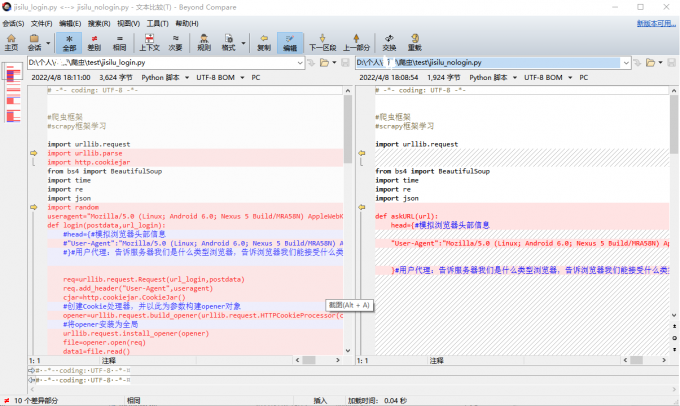Click right pane copy-left arrow near urllib.request
The height and width of the screenshot is (406, 680).
pyautogui.click(x=361, y=153)
